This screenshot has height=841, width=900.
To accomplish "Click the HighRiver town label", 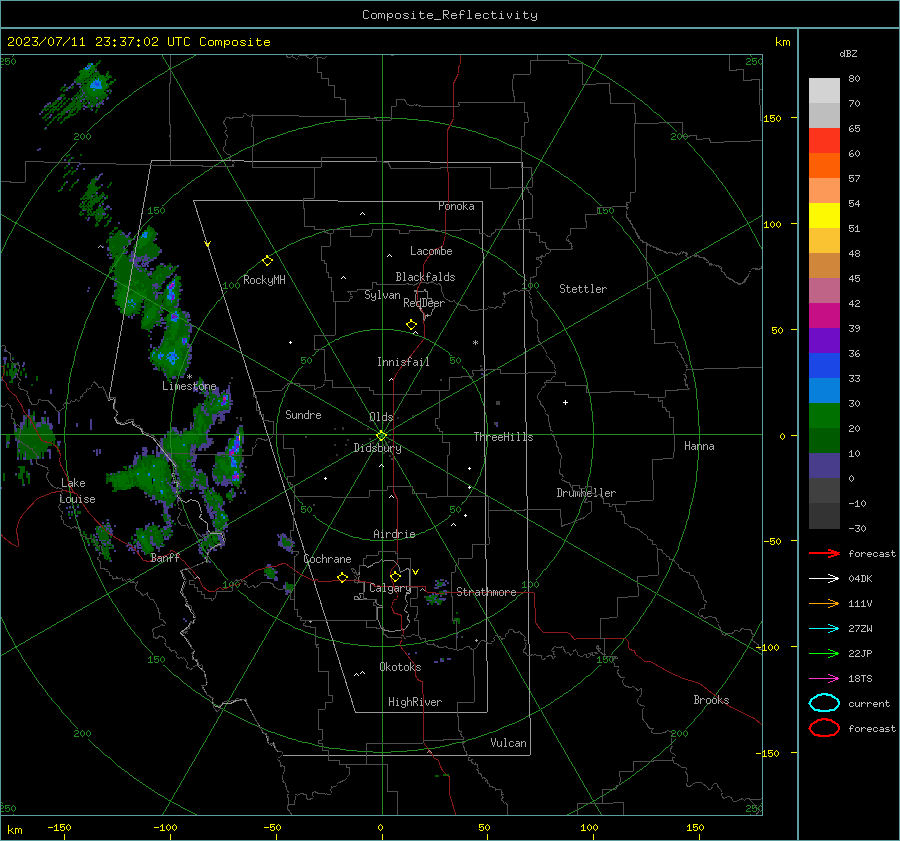I will click(415, 702).
